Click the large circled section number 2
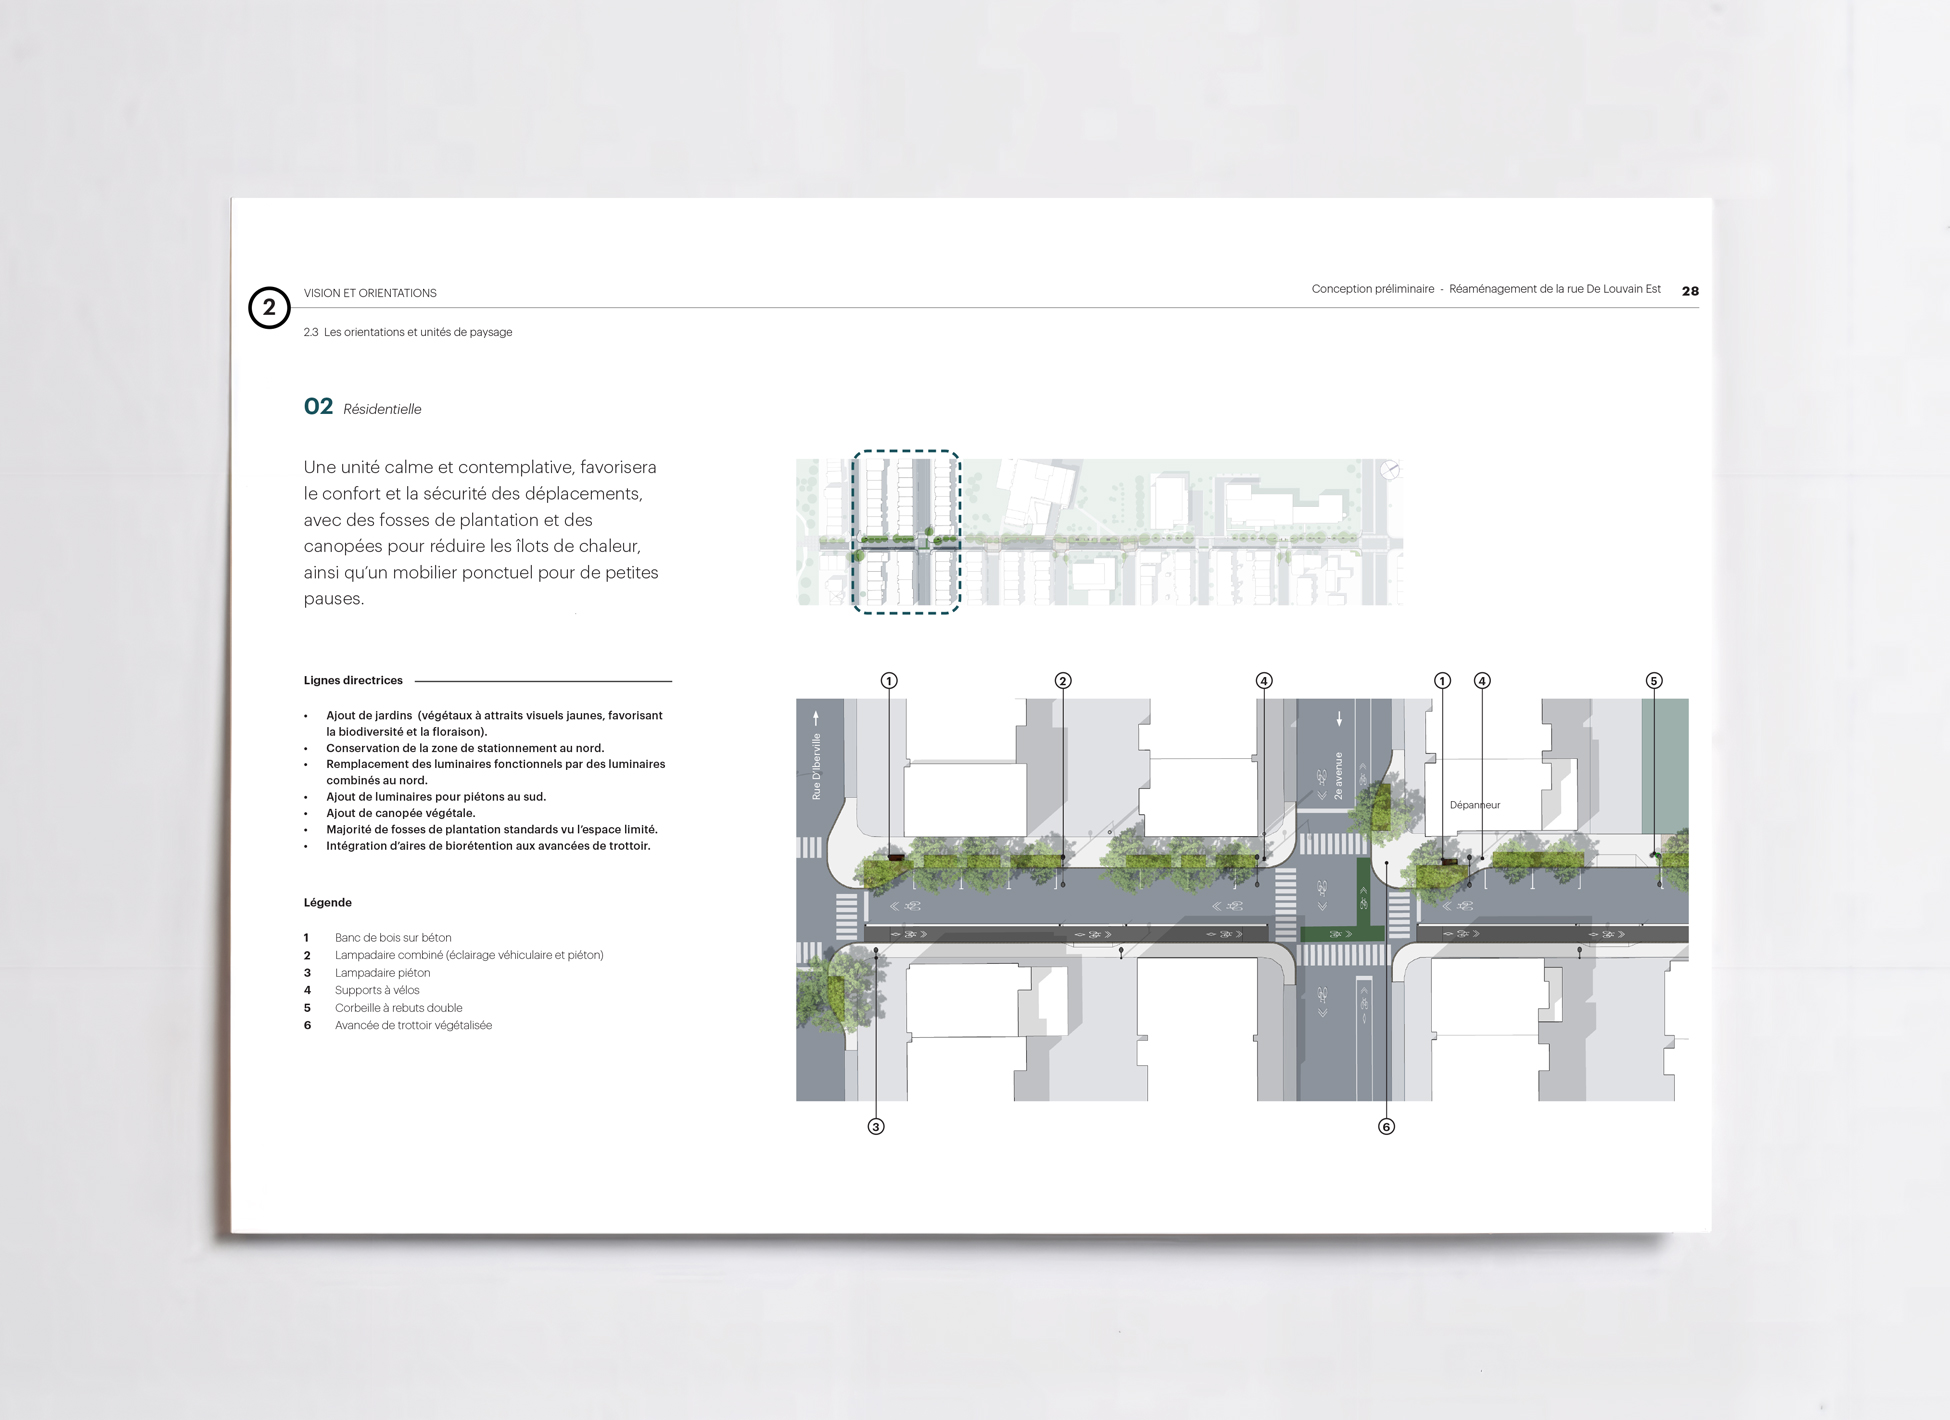Image resolution: width=1950 pixels, height=1420 pixels. click(x=269, y=308)
